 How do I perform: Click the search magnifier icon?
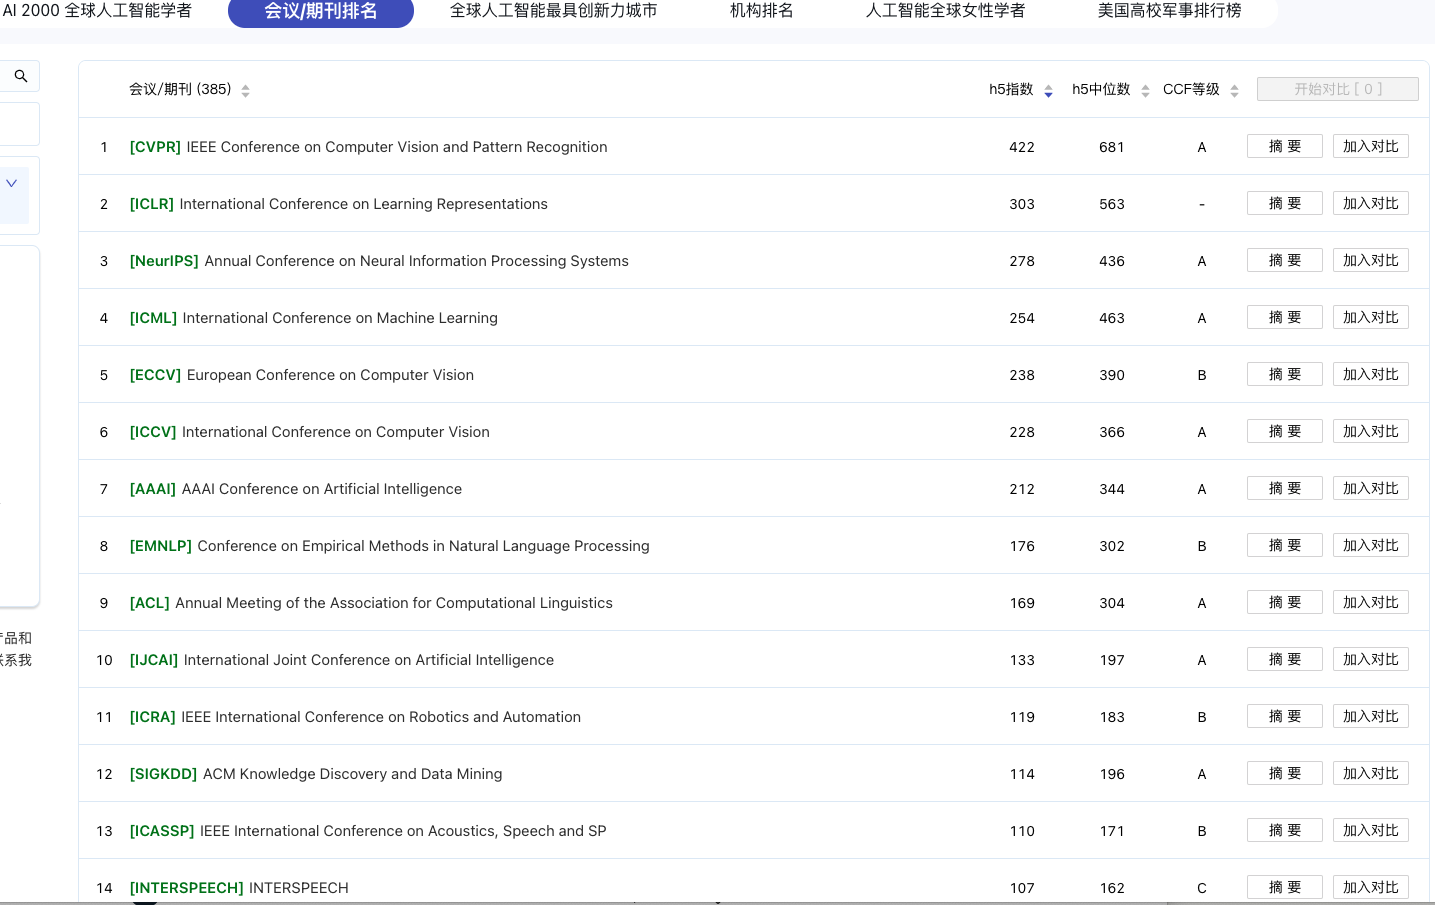pos(20,75)
